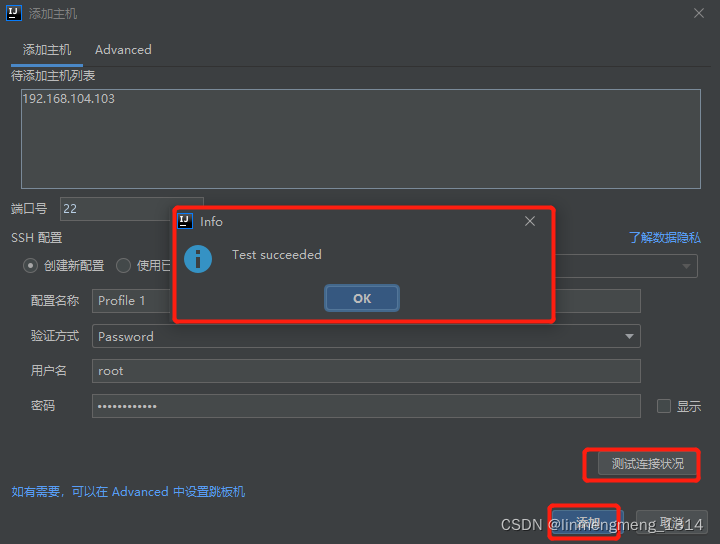Viewport: 720px width, 544px height.
Task: Close the 添加主机 window
Action: click(699, 13)
